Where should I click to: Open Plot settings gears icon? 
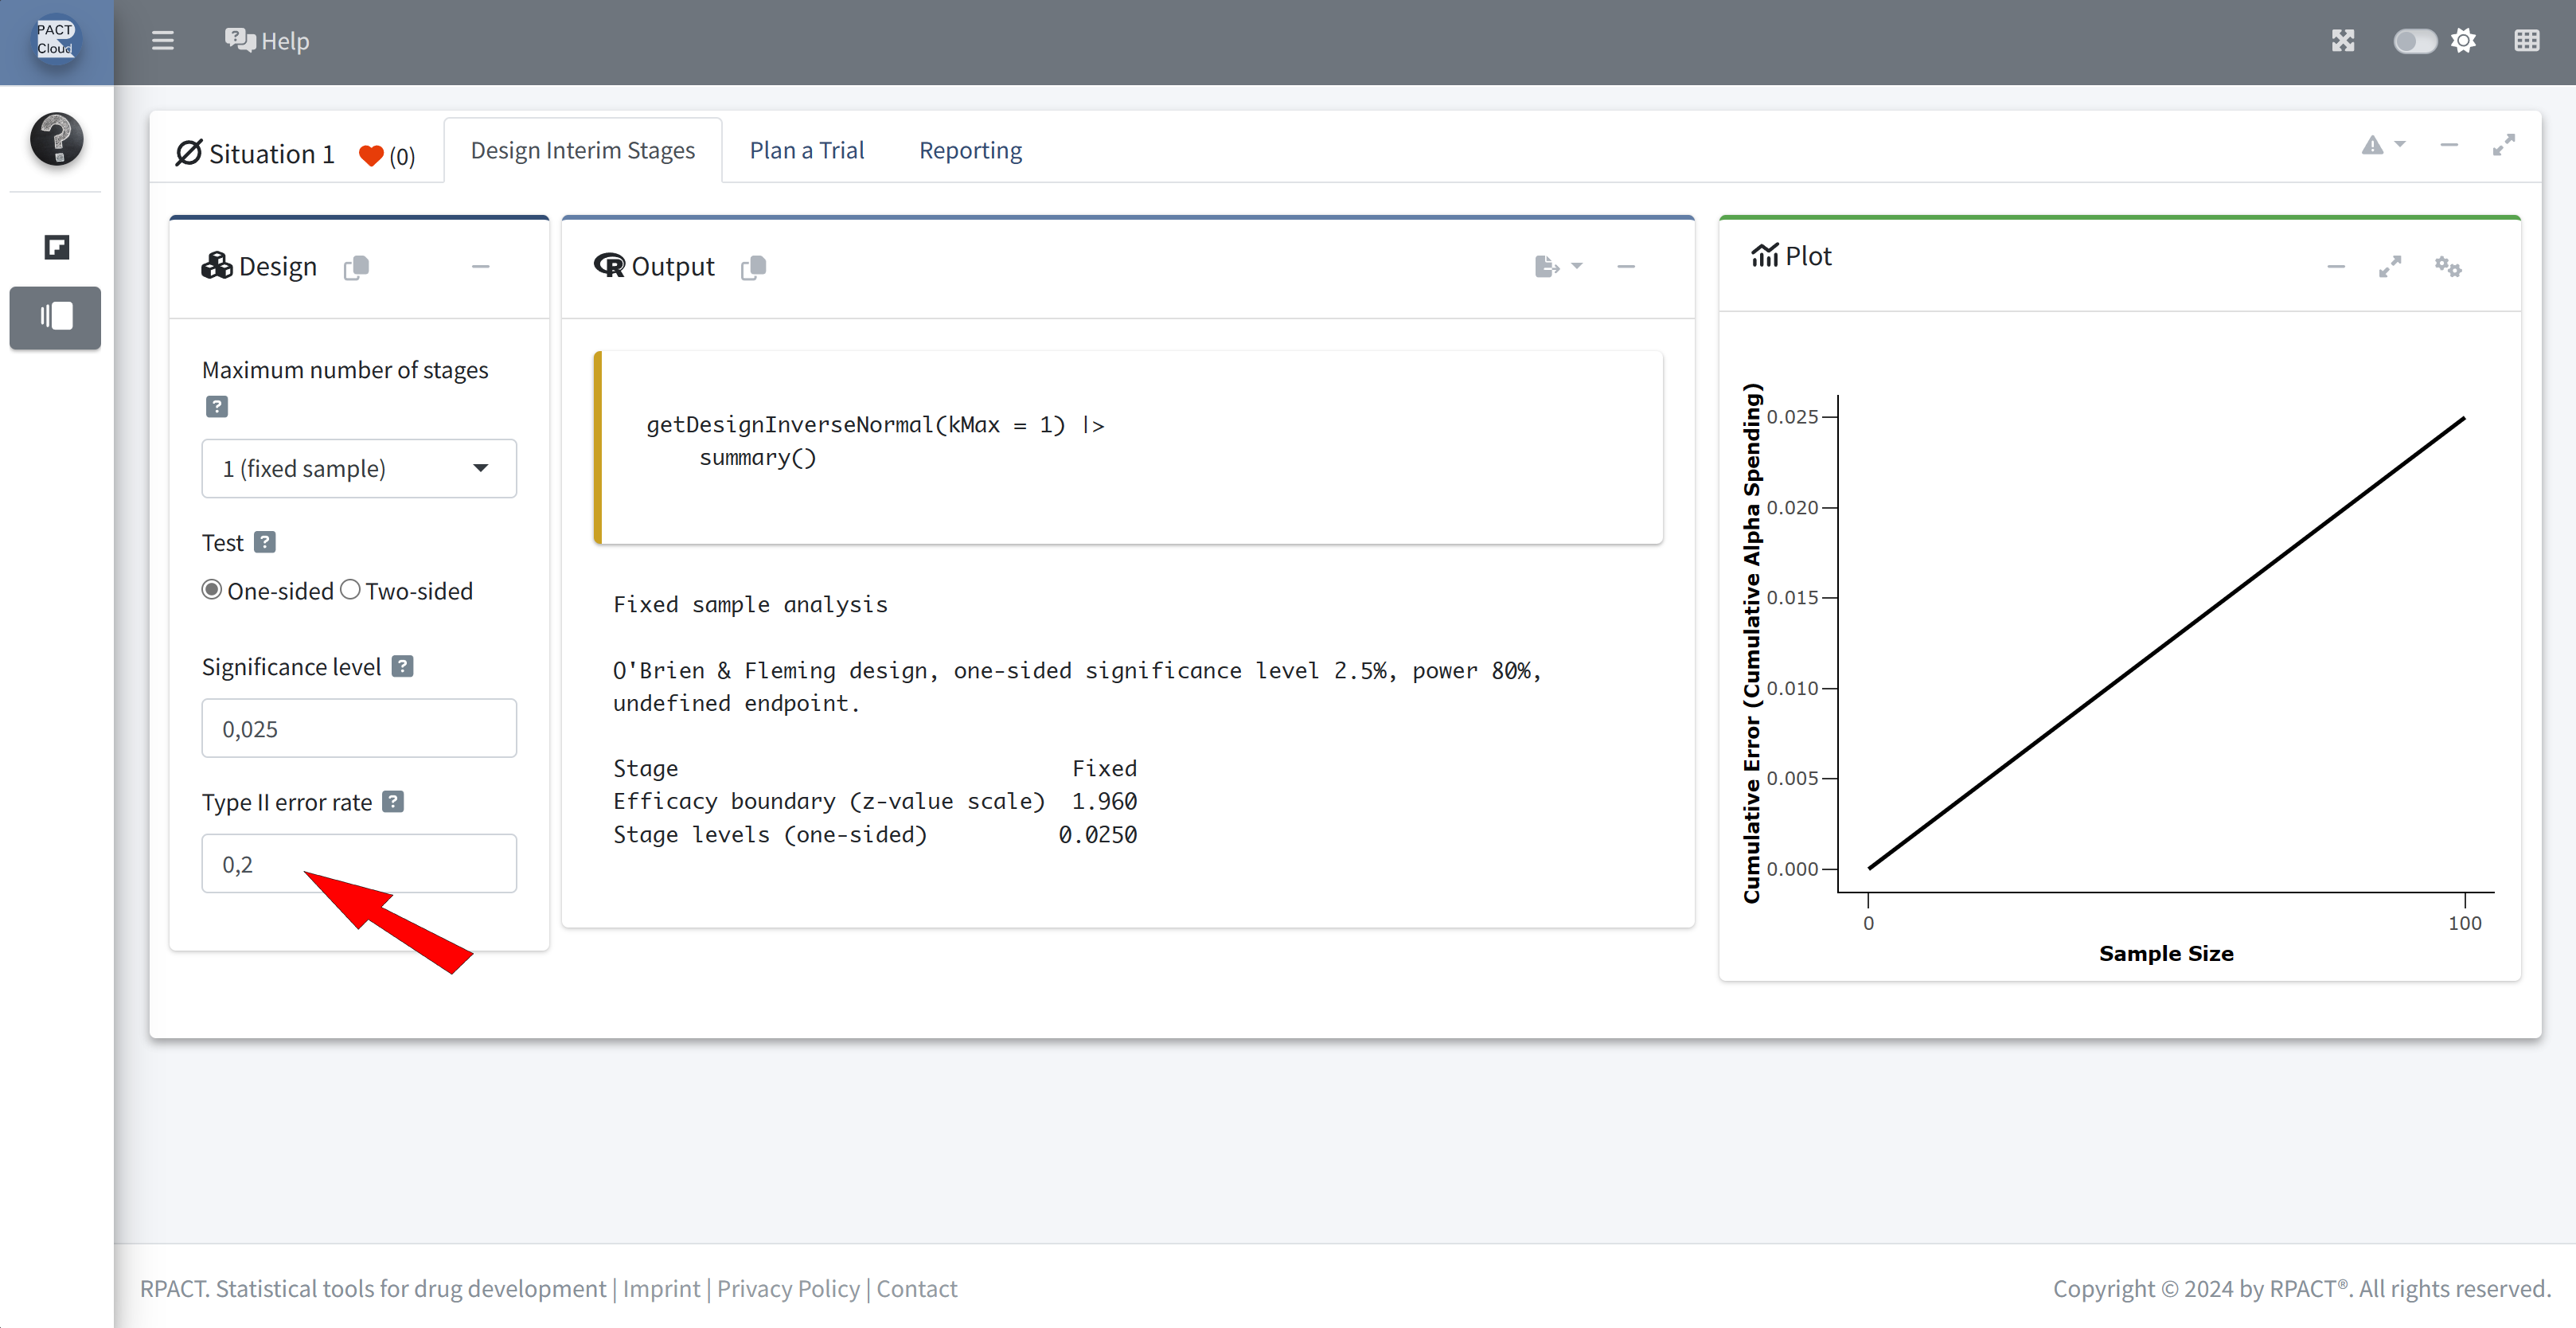click(x=2447, y=266)
